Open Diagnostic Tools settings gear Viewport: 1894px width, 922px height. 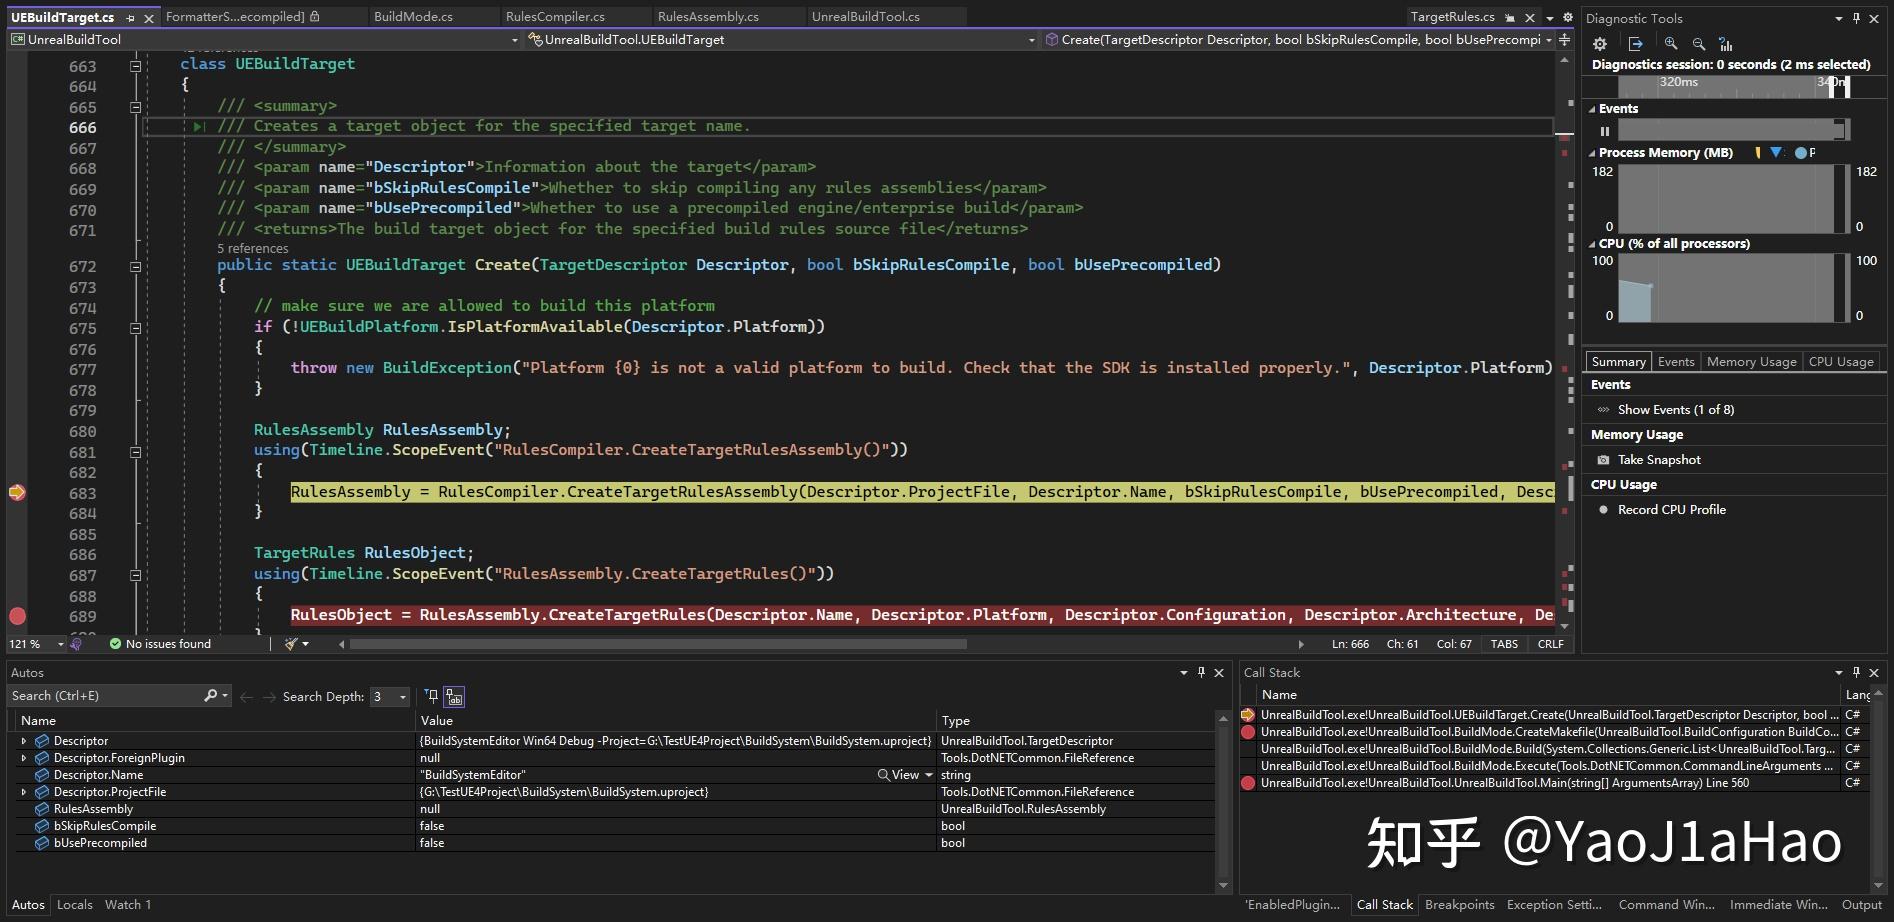pyautogui.click(x=1599, y=44)
